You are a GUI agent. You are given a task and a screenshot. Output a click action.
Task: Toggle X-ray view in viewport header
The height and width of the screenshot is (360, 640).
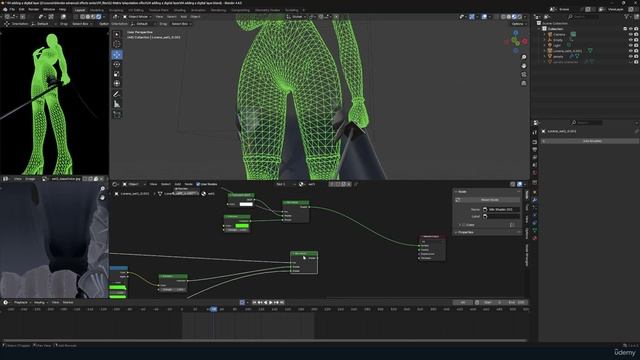tap(496, 17)
